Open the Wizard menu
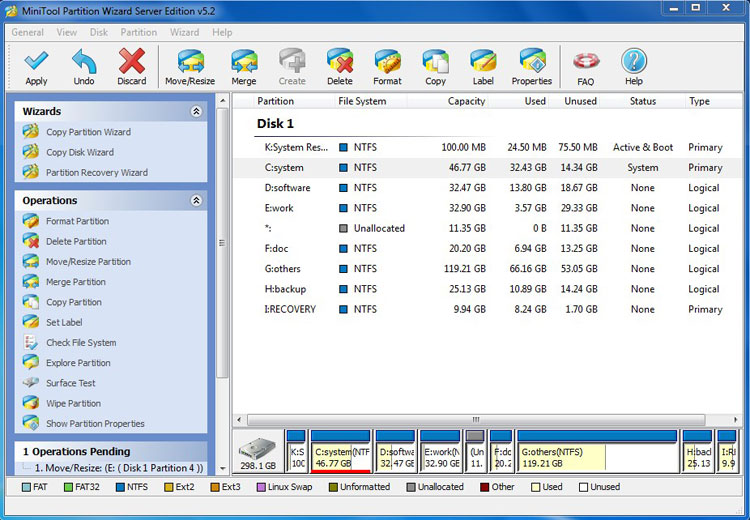This screenshot has width=750, height=520. [185, 33]
